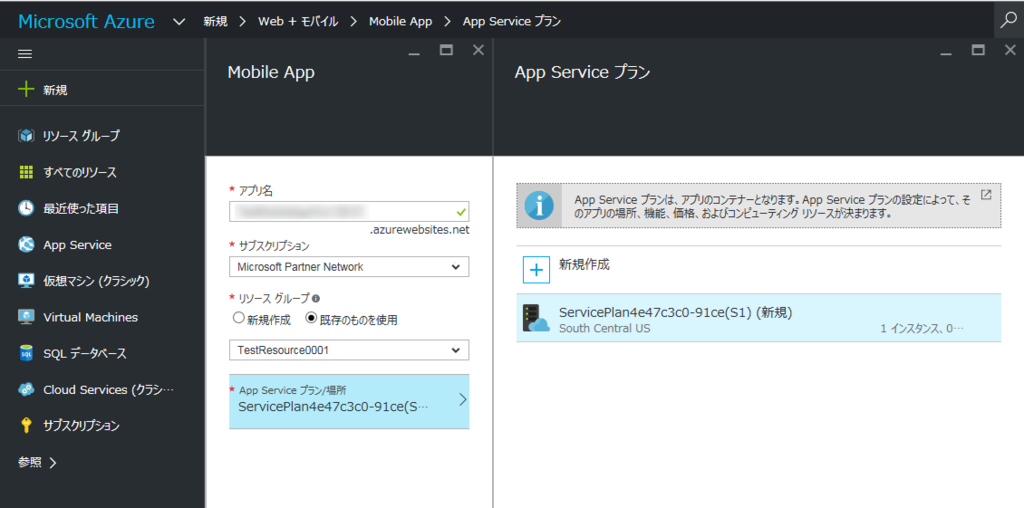
Task: Open リソース グループ in the sidebar
Action: 82,136
